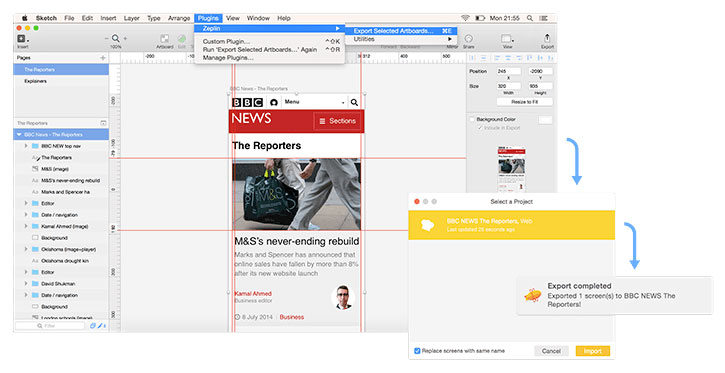
Task: Click the M&S (image) layer icon
Action: pos(35,169)
